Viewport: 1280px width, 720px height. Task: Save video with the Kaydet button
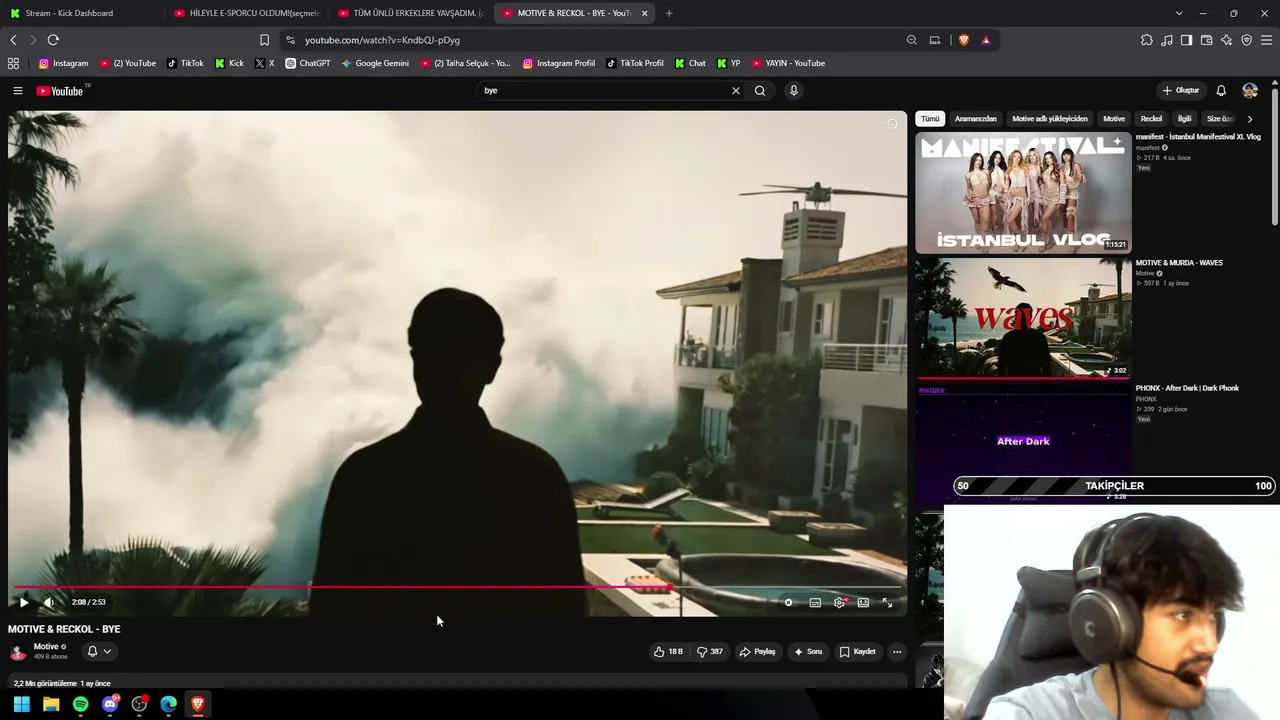857,652
